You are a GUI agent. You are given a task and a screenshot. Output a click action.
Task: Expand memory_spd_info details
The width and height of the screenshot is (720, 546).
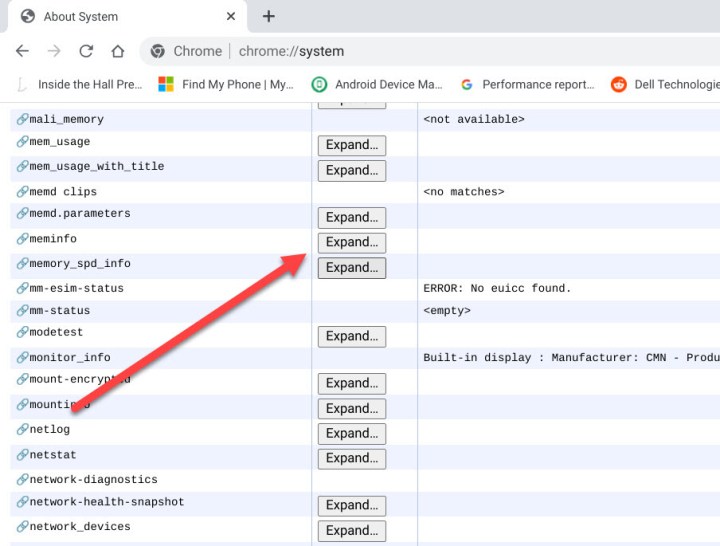pyautogui.click(x=351, y=267)
